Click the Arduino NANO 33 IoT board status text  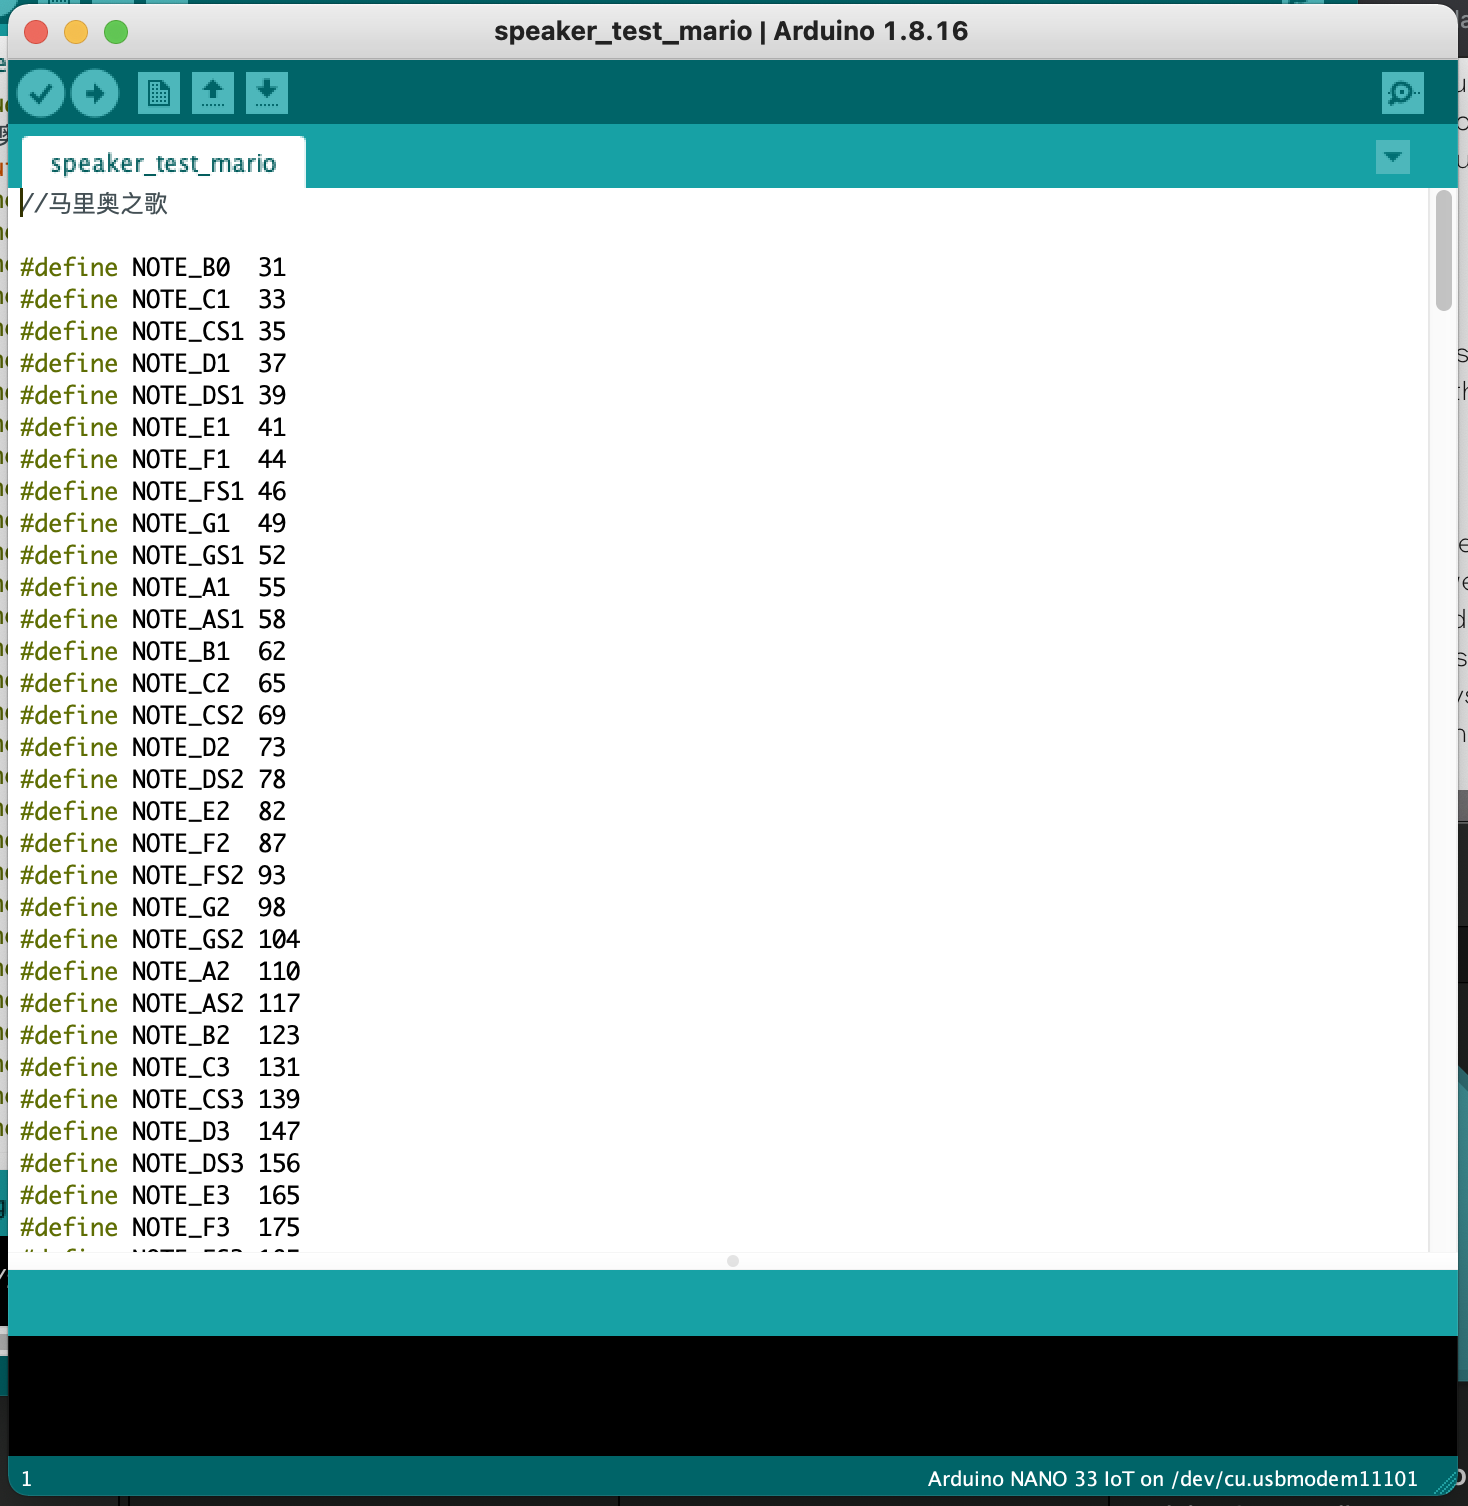(1173, 1479)
